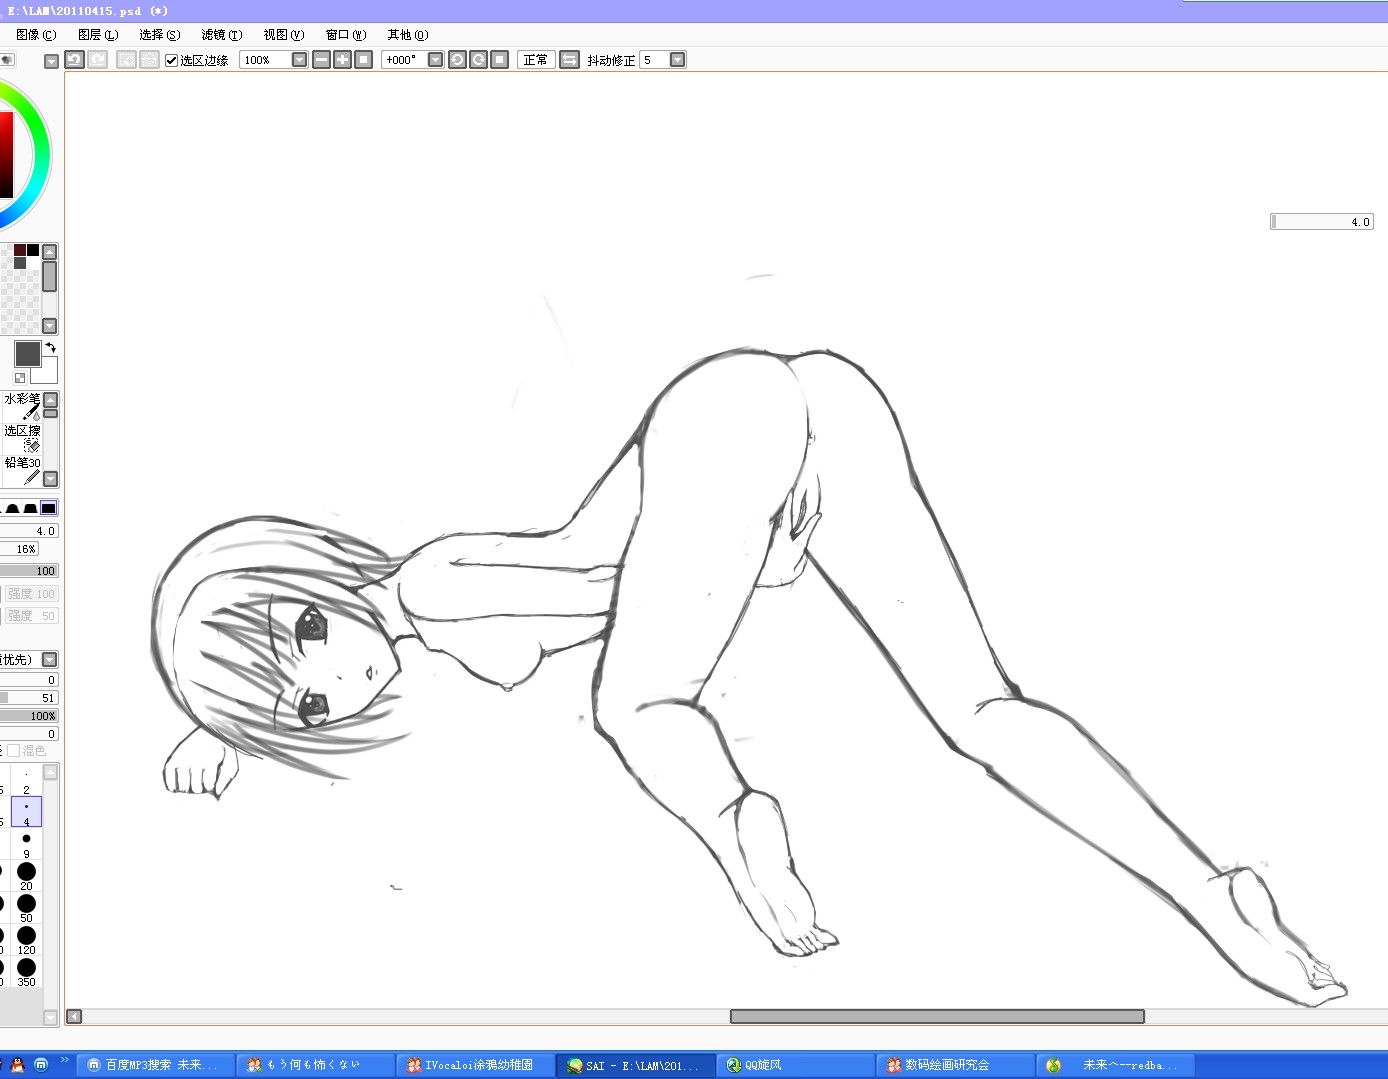Toggle the 混色 checkbox
The width and height of the screenshot is (1388, 1079).
point(14,750)
